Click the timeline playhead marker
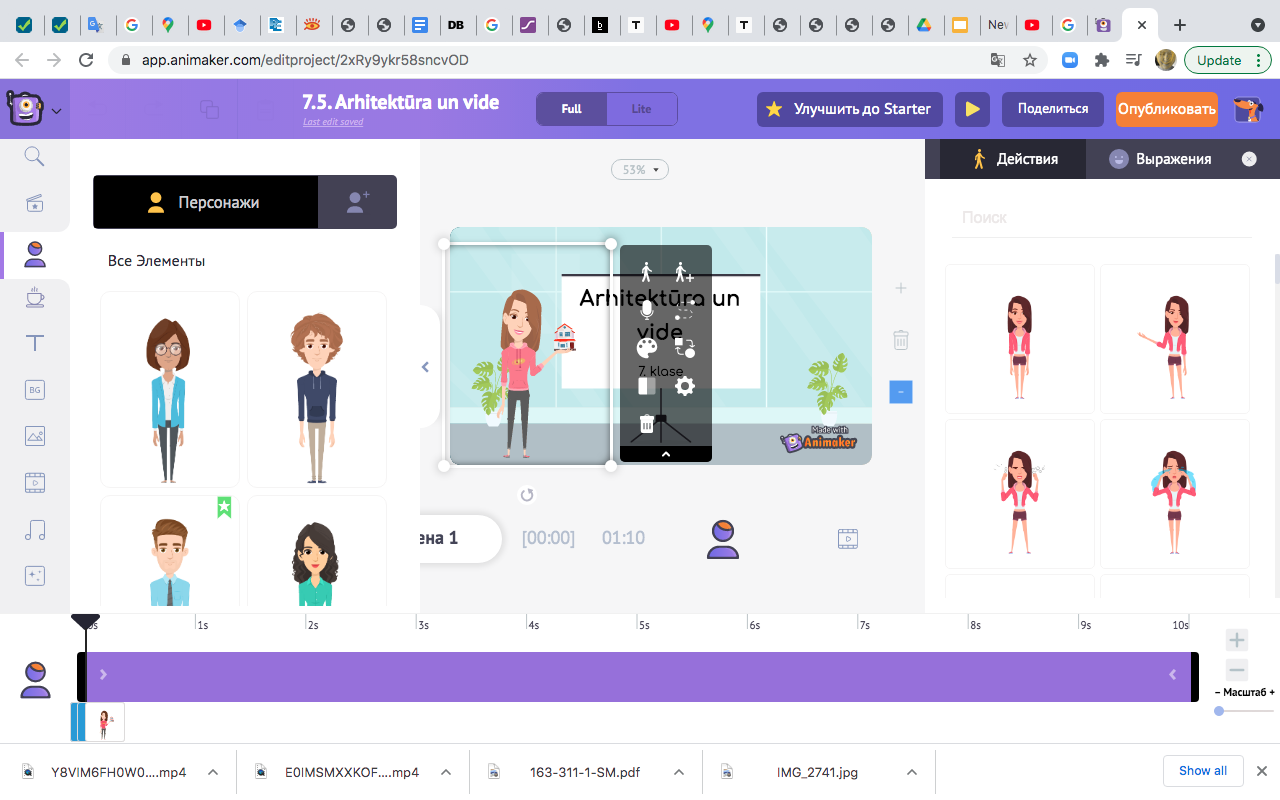Screen dimensions: 1280x800 (85, 622)
